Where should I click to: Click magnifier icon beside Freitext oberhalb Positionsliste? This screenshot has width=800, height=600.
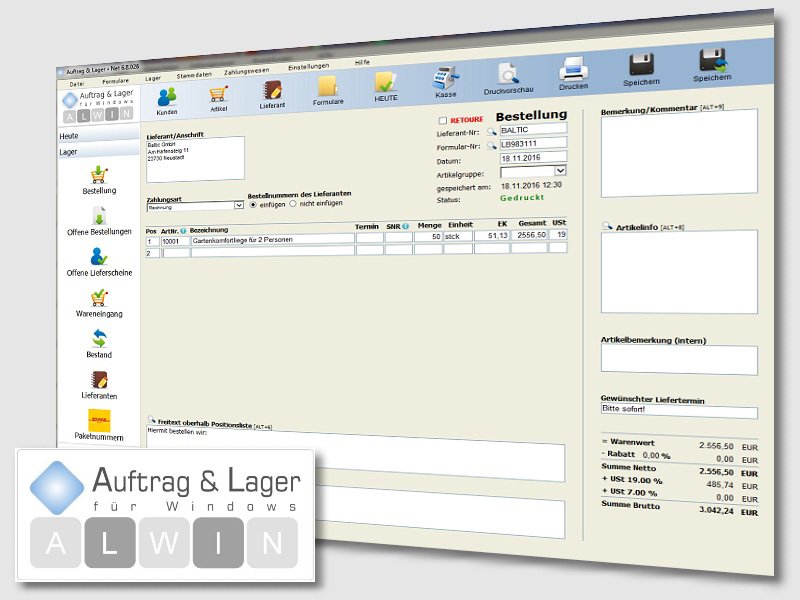point(151,419)
